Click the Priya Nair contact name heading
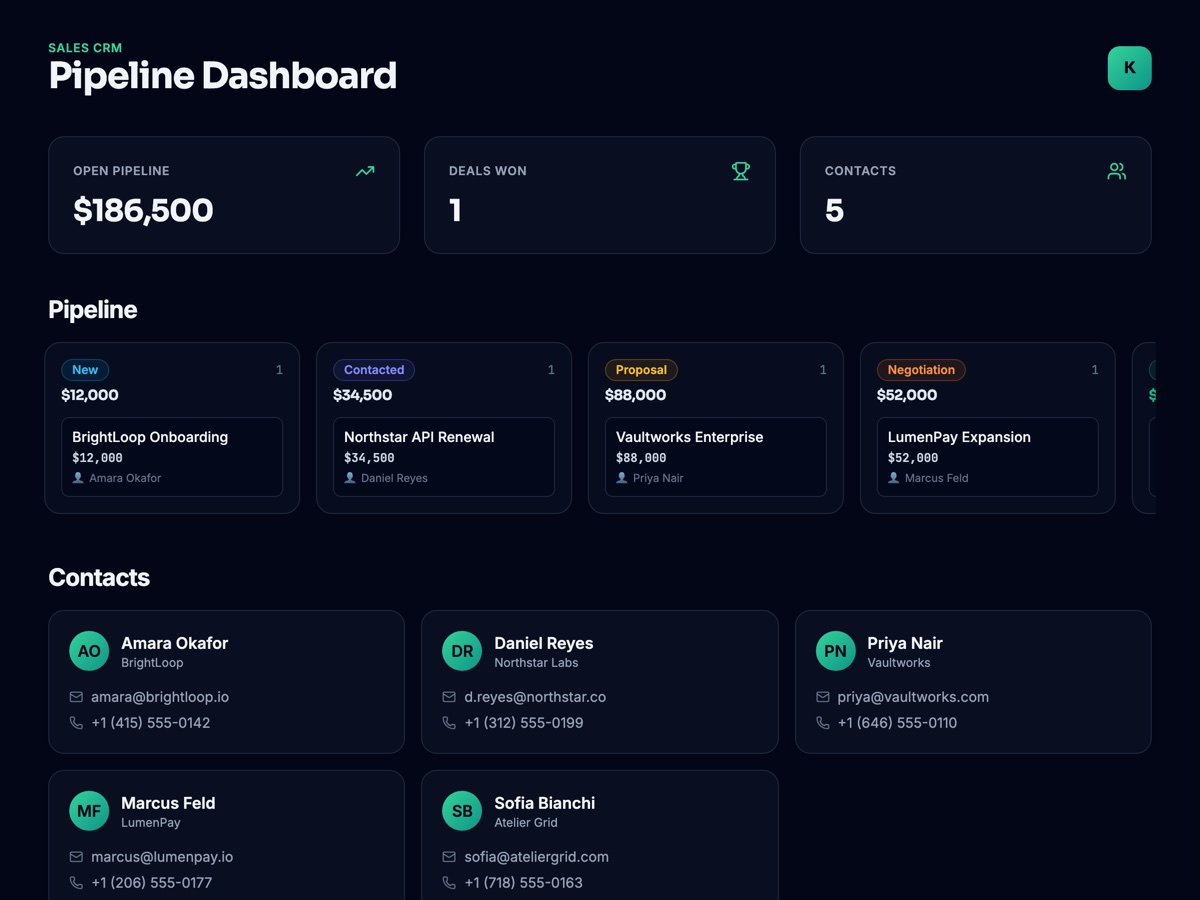Viewport: 1200px width, 900px height. pyautogui.click(x=905, y=643)
